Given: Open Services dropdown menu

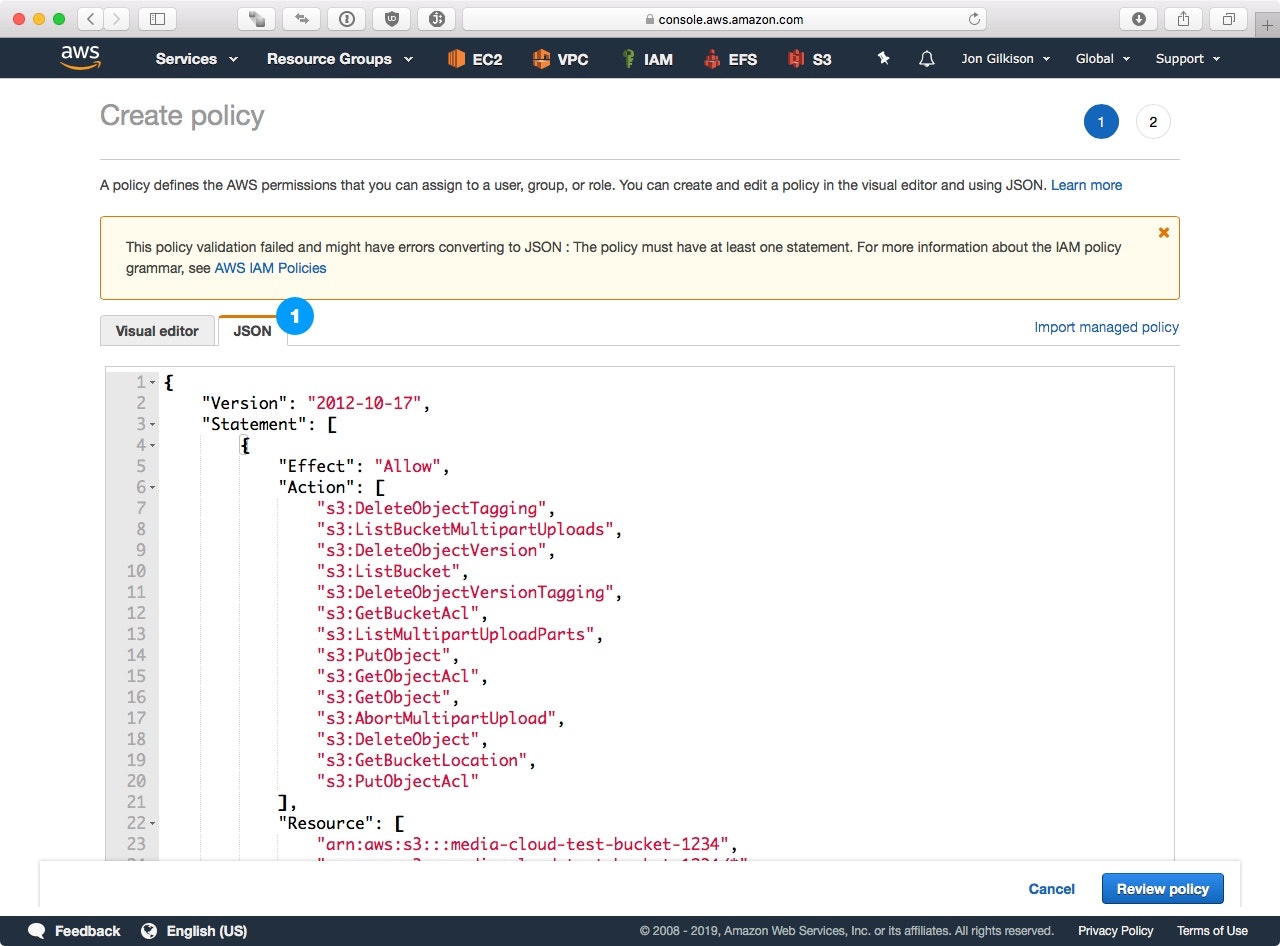Looking at the screenshot, I should (x=196, y=59).
